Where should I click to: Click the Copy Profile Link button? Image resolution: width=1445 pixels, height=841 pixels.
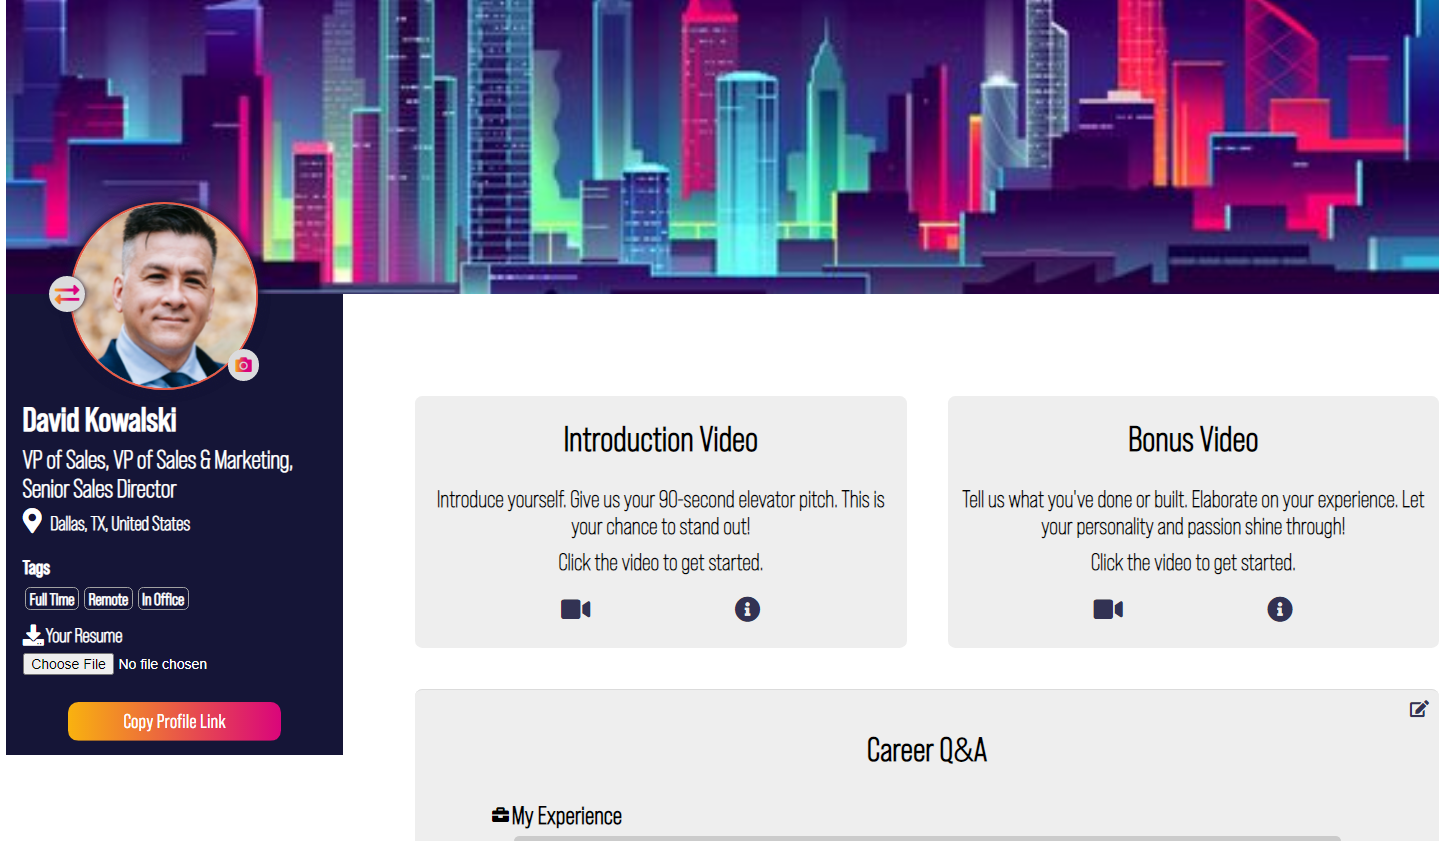pyautogui.click(x=174, y=721)
